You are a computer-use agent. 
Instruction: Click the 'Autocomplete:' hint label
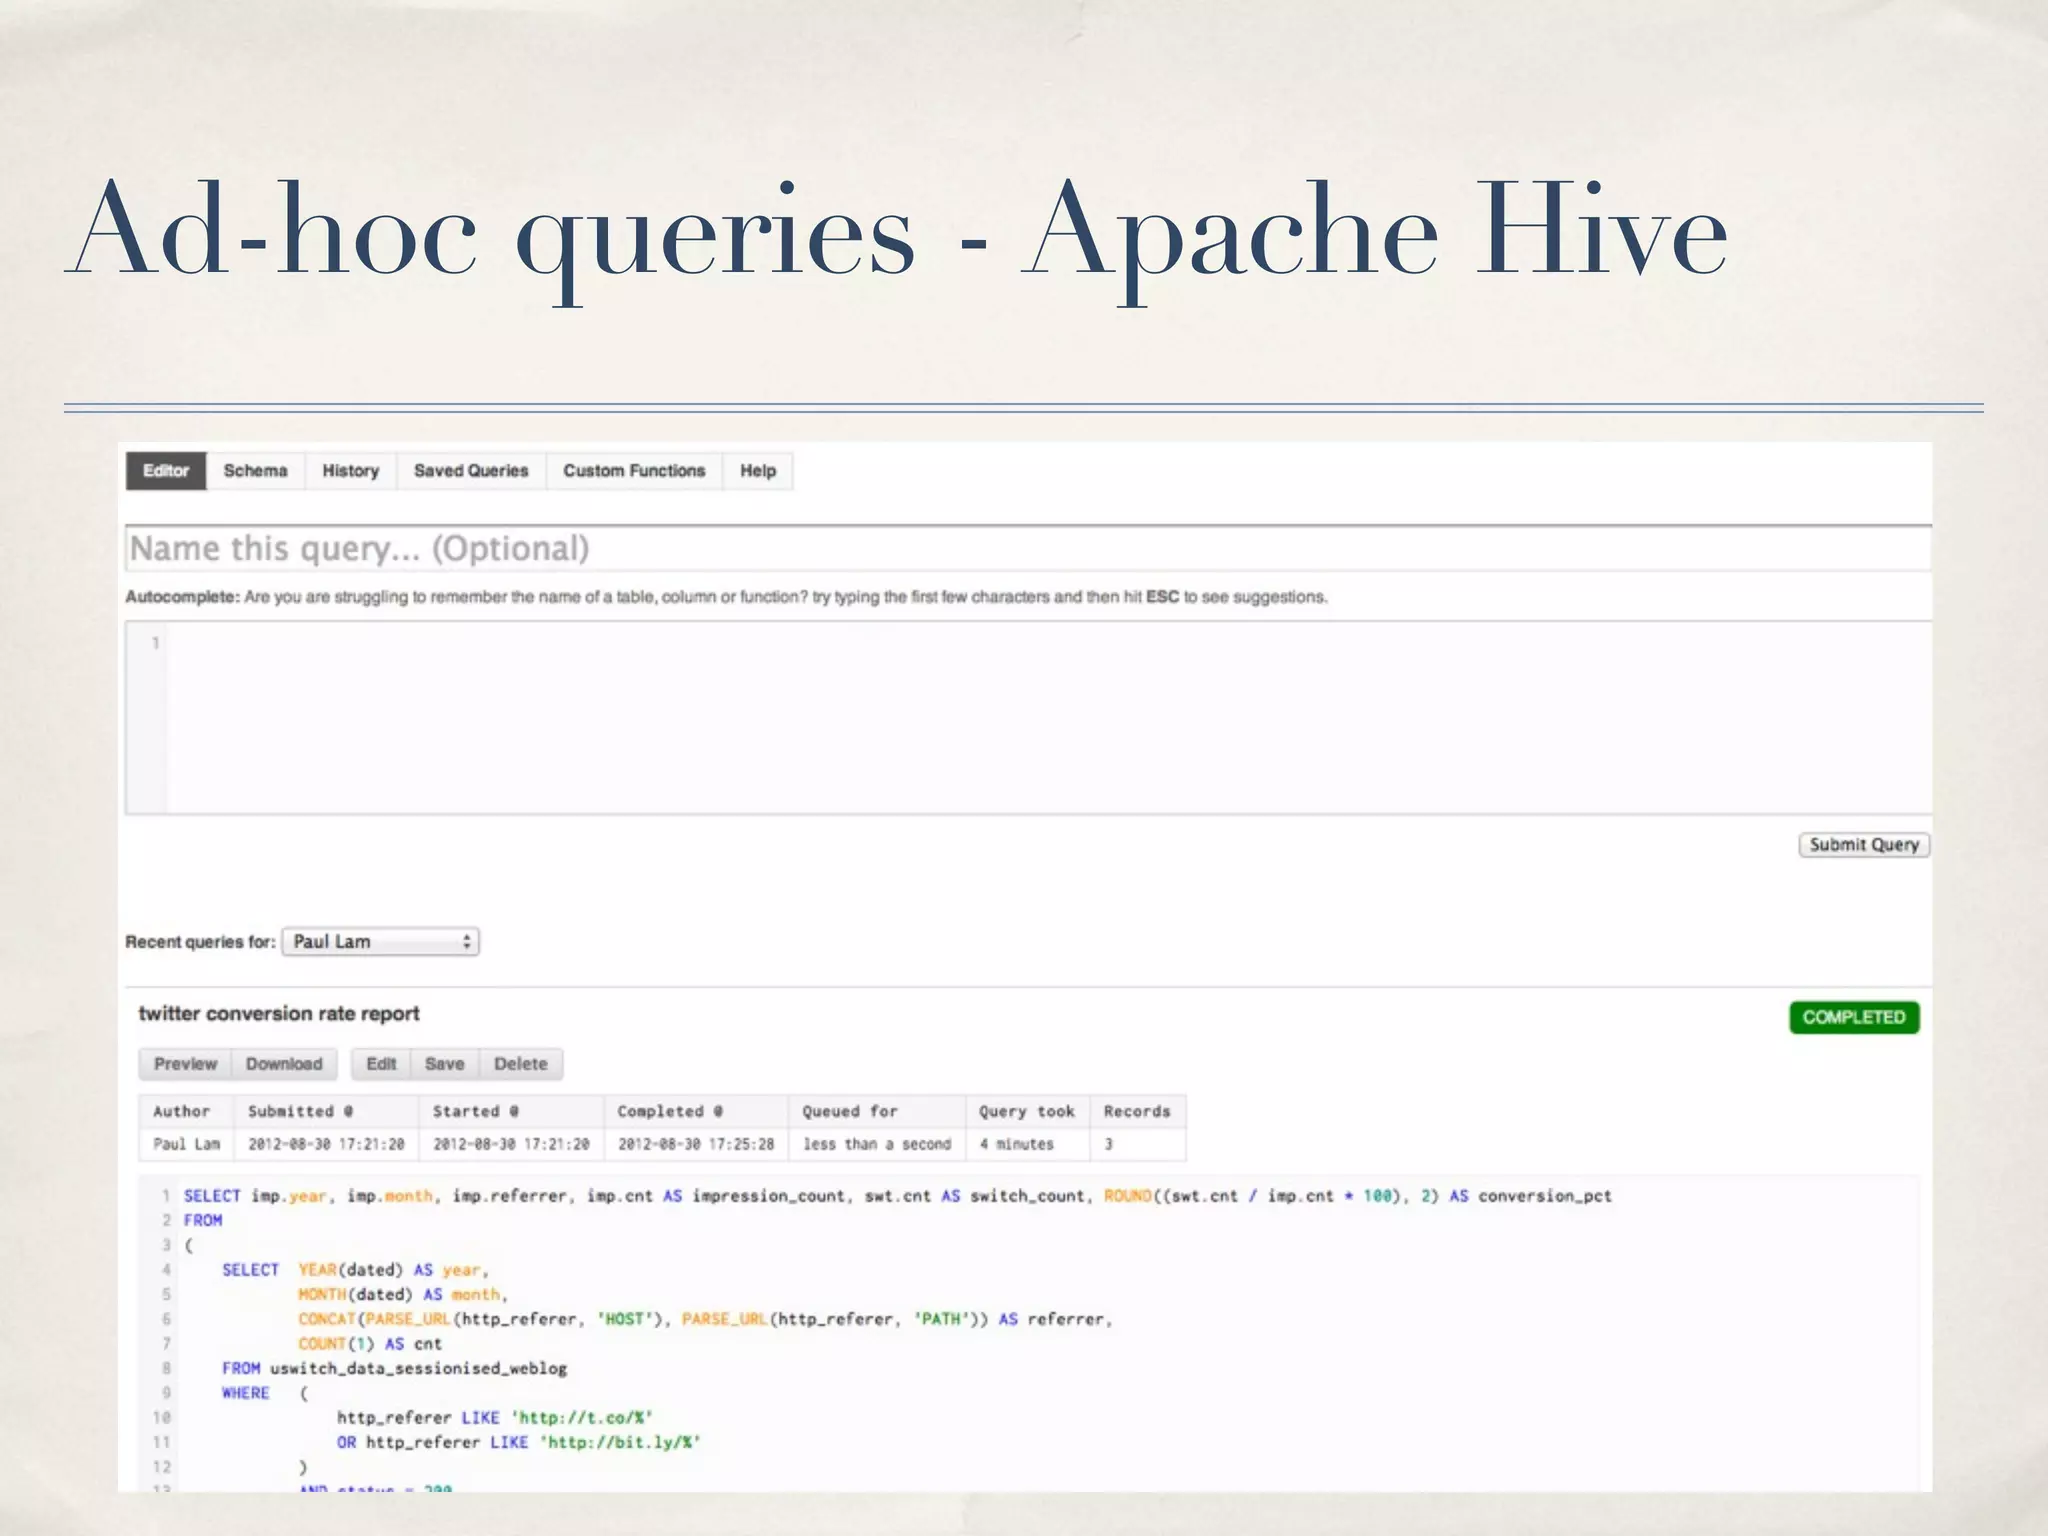click(182, 597)
